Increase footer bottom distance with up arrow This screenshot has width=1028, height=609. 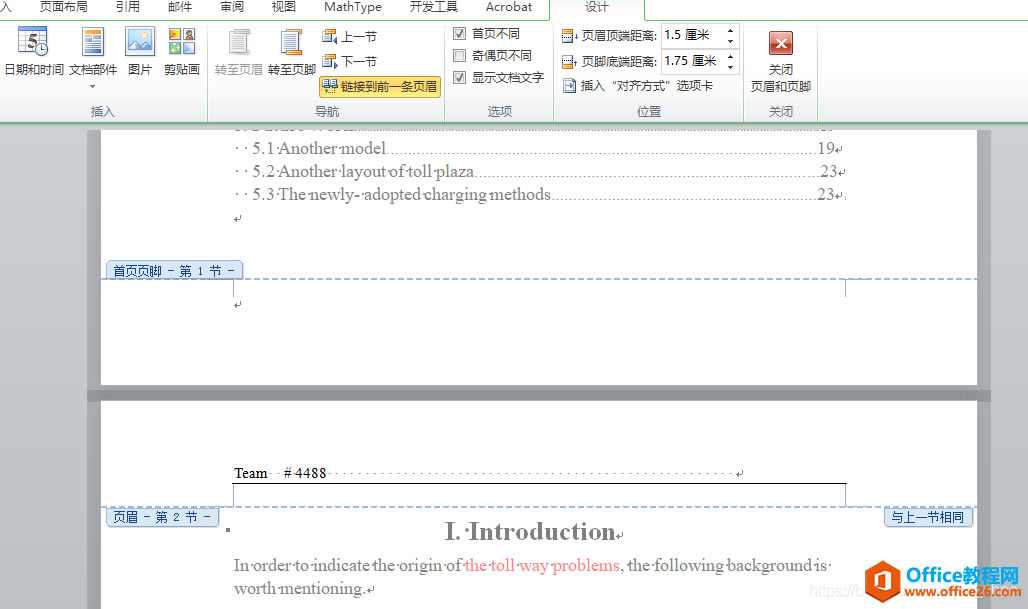730,56
